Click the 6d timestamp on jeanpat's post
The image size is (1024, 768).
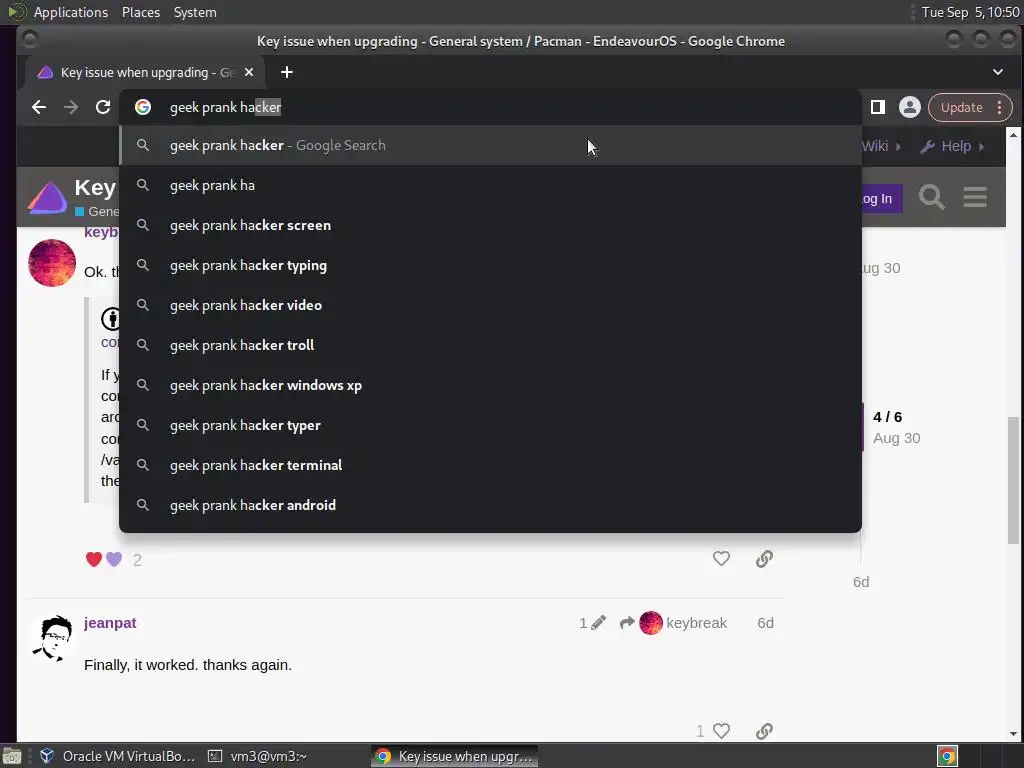coord(765,623)
